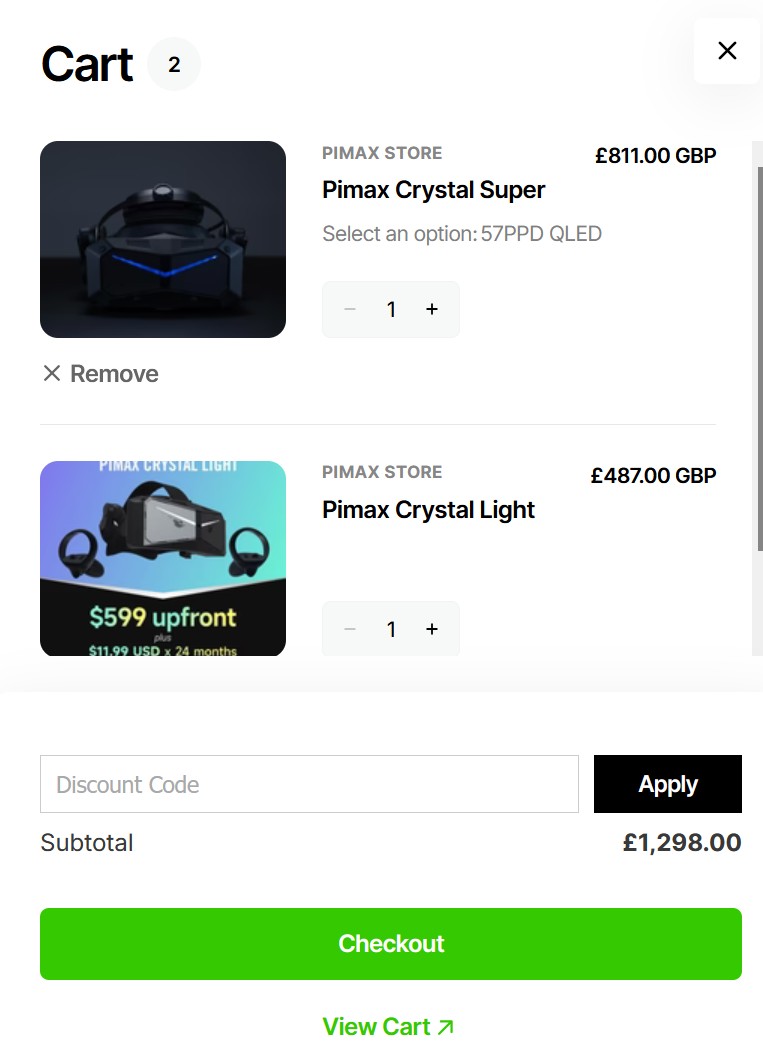Select the Crystal Light quantity value field

(391, 629)
